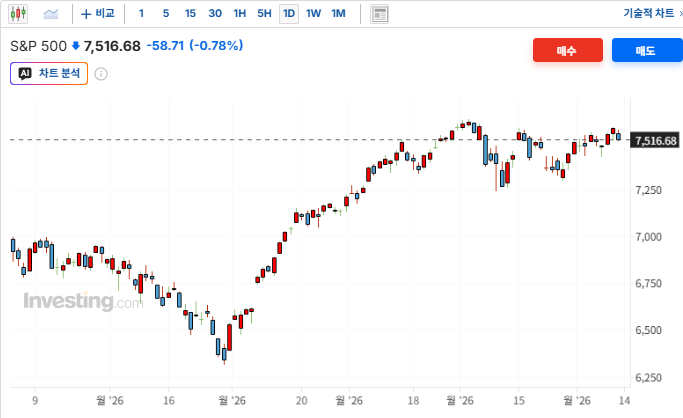
Task: Click the 14 date axis label
Action: 624,401
